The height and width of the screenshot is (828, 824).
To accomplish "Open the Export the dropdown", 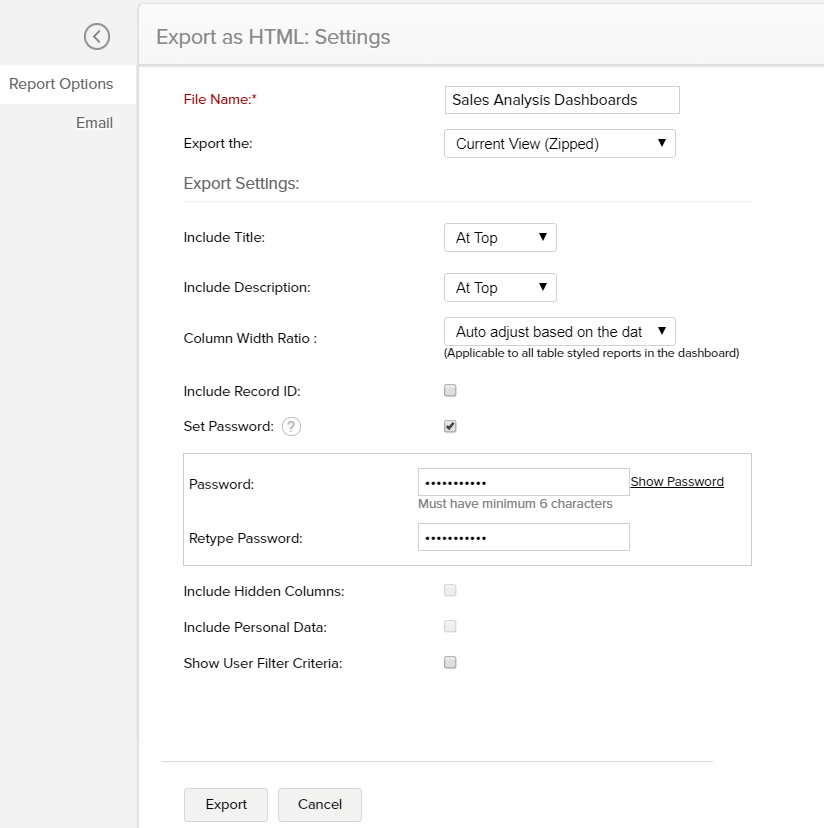I will coord(559,143).
